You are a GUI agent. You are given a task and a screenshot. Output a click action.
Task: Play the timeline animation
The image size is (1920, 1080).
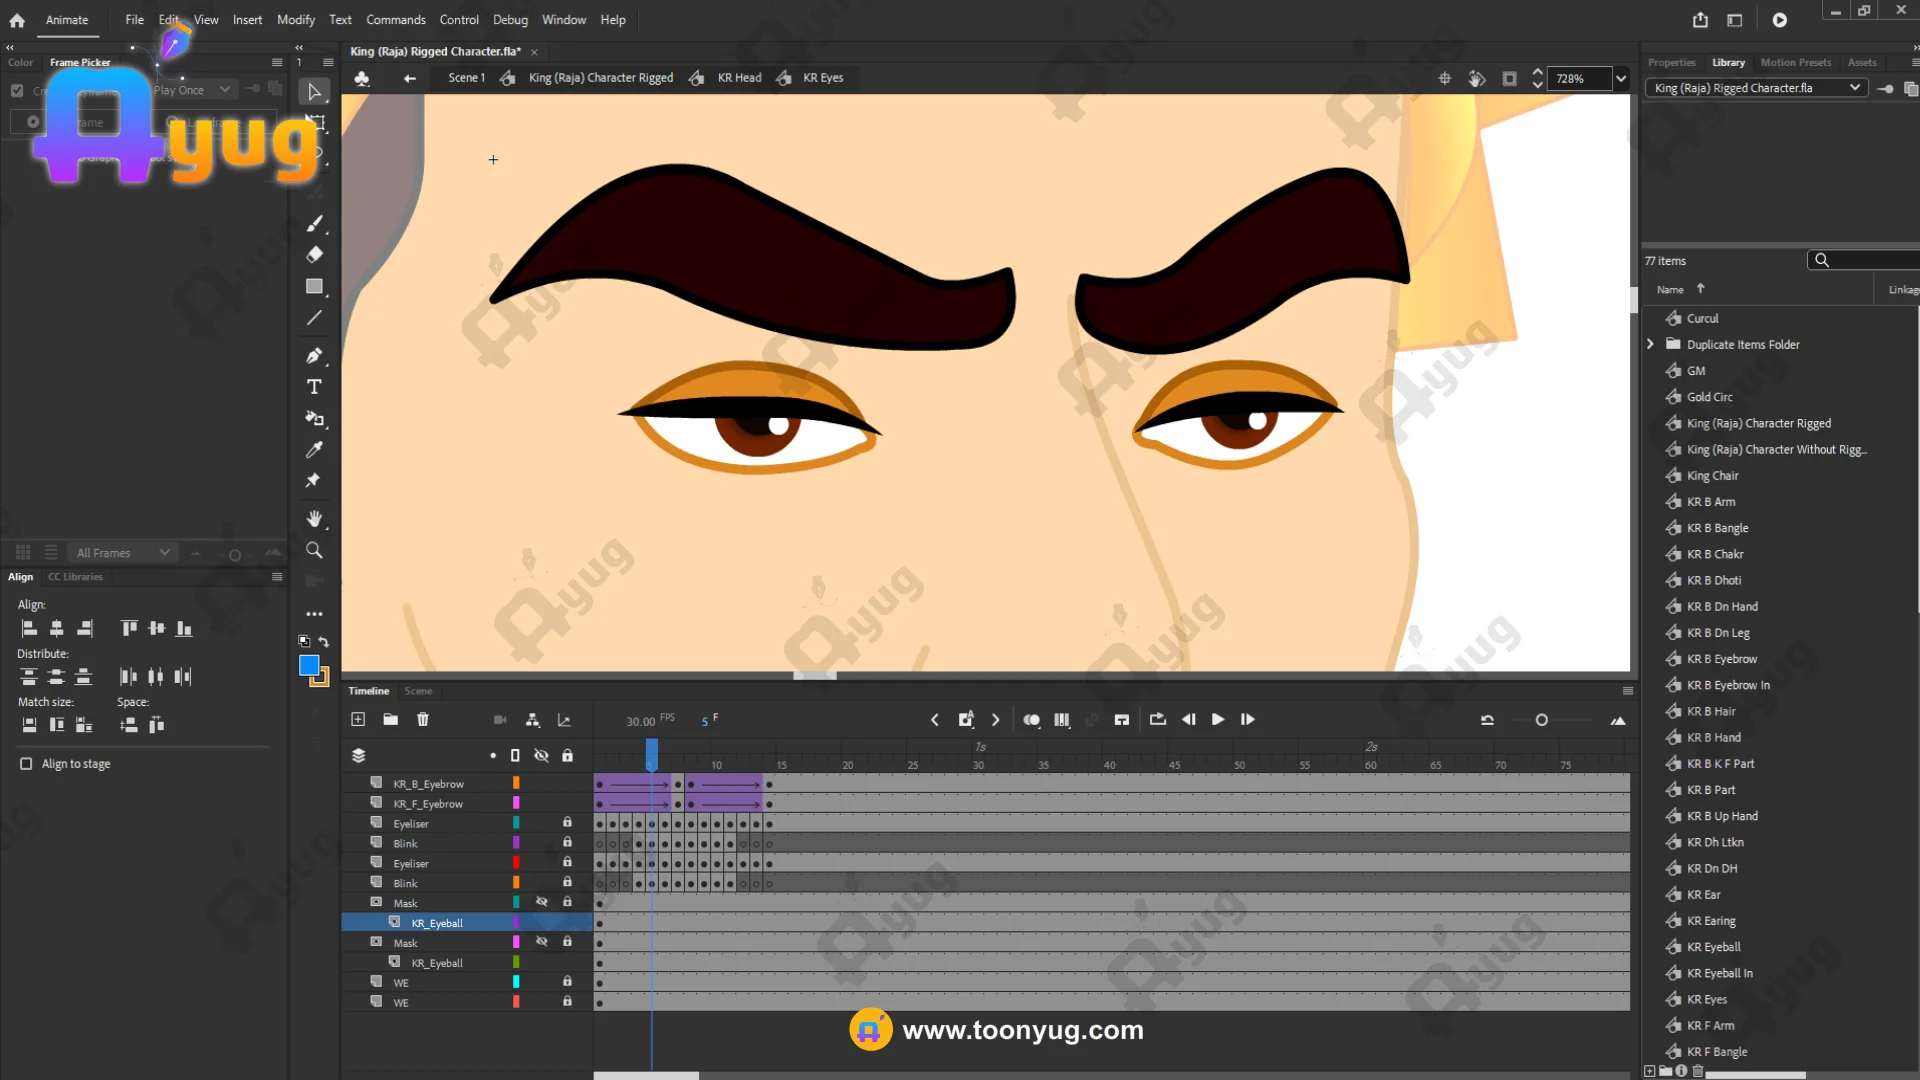click(1217, 719)
